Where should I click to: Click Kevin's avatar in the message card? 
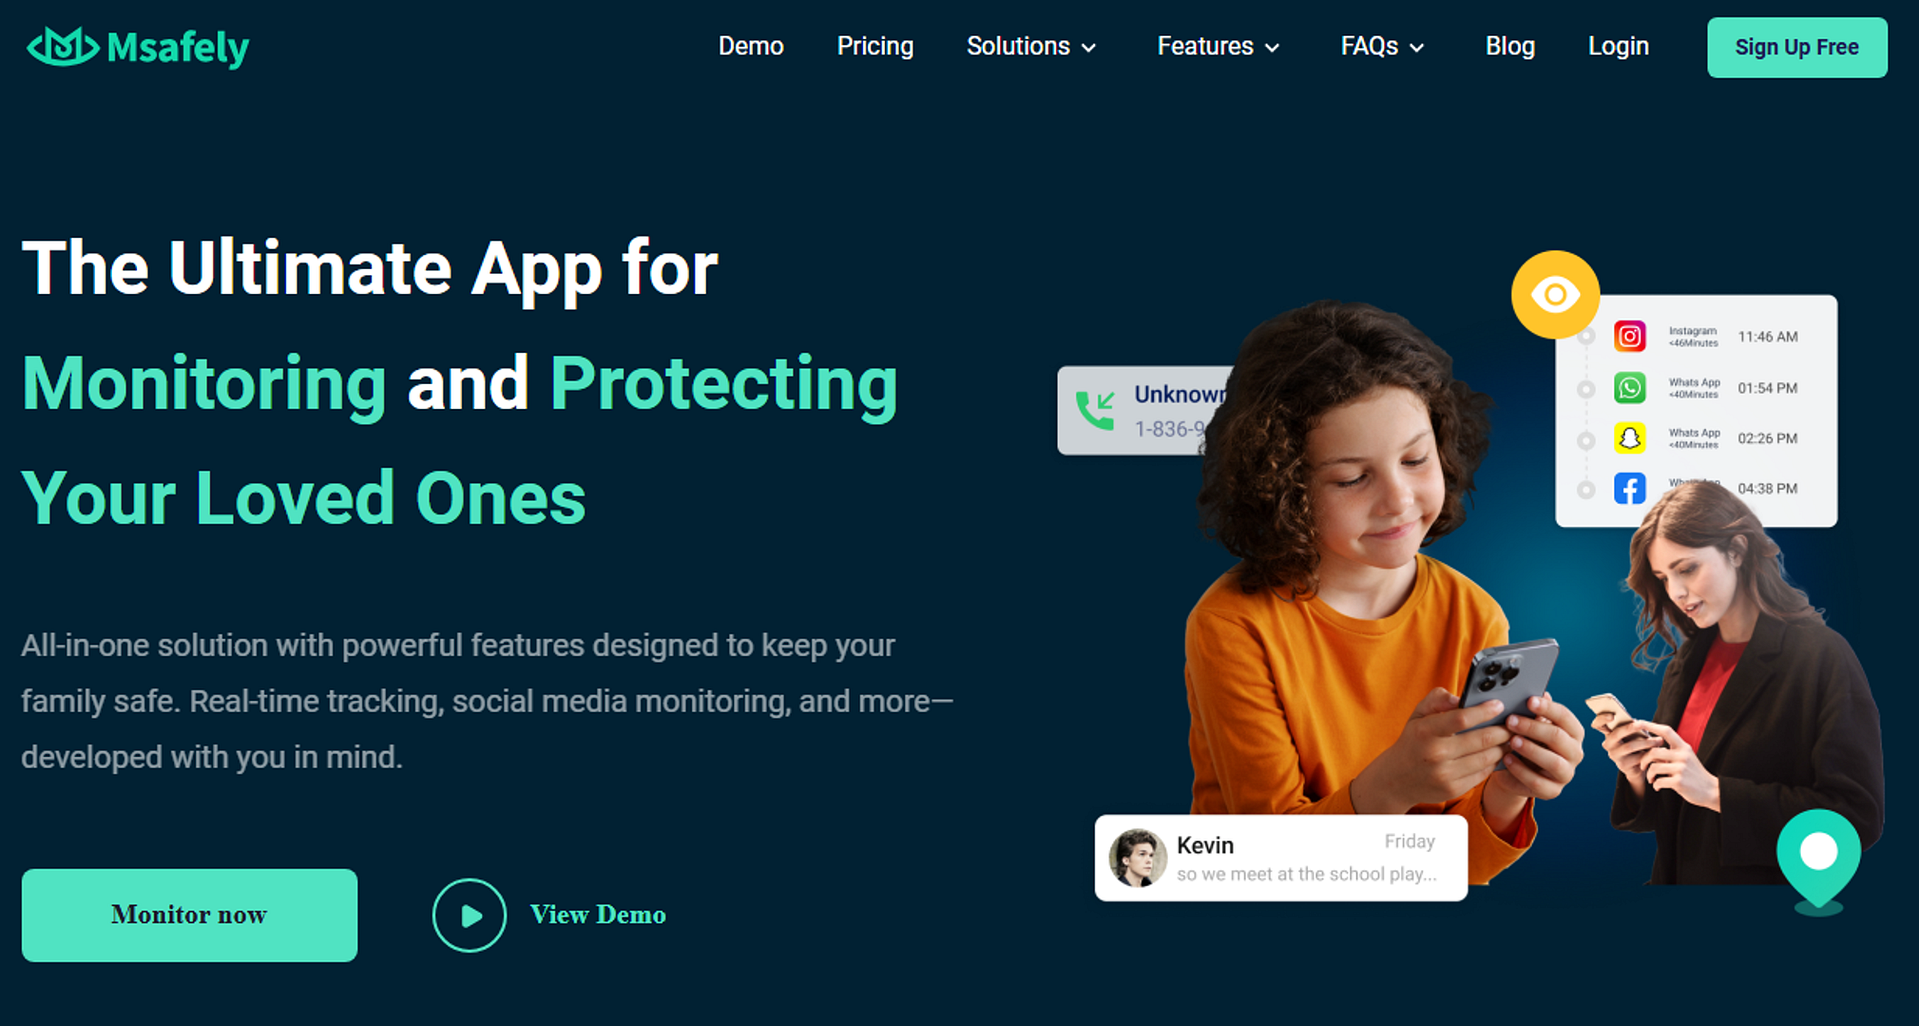1138,858
